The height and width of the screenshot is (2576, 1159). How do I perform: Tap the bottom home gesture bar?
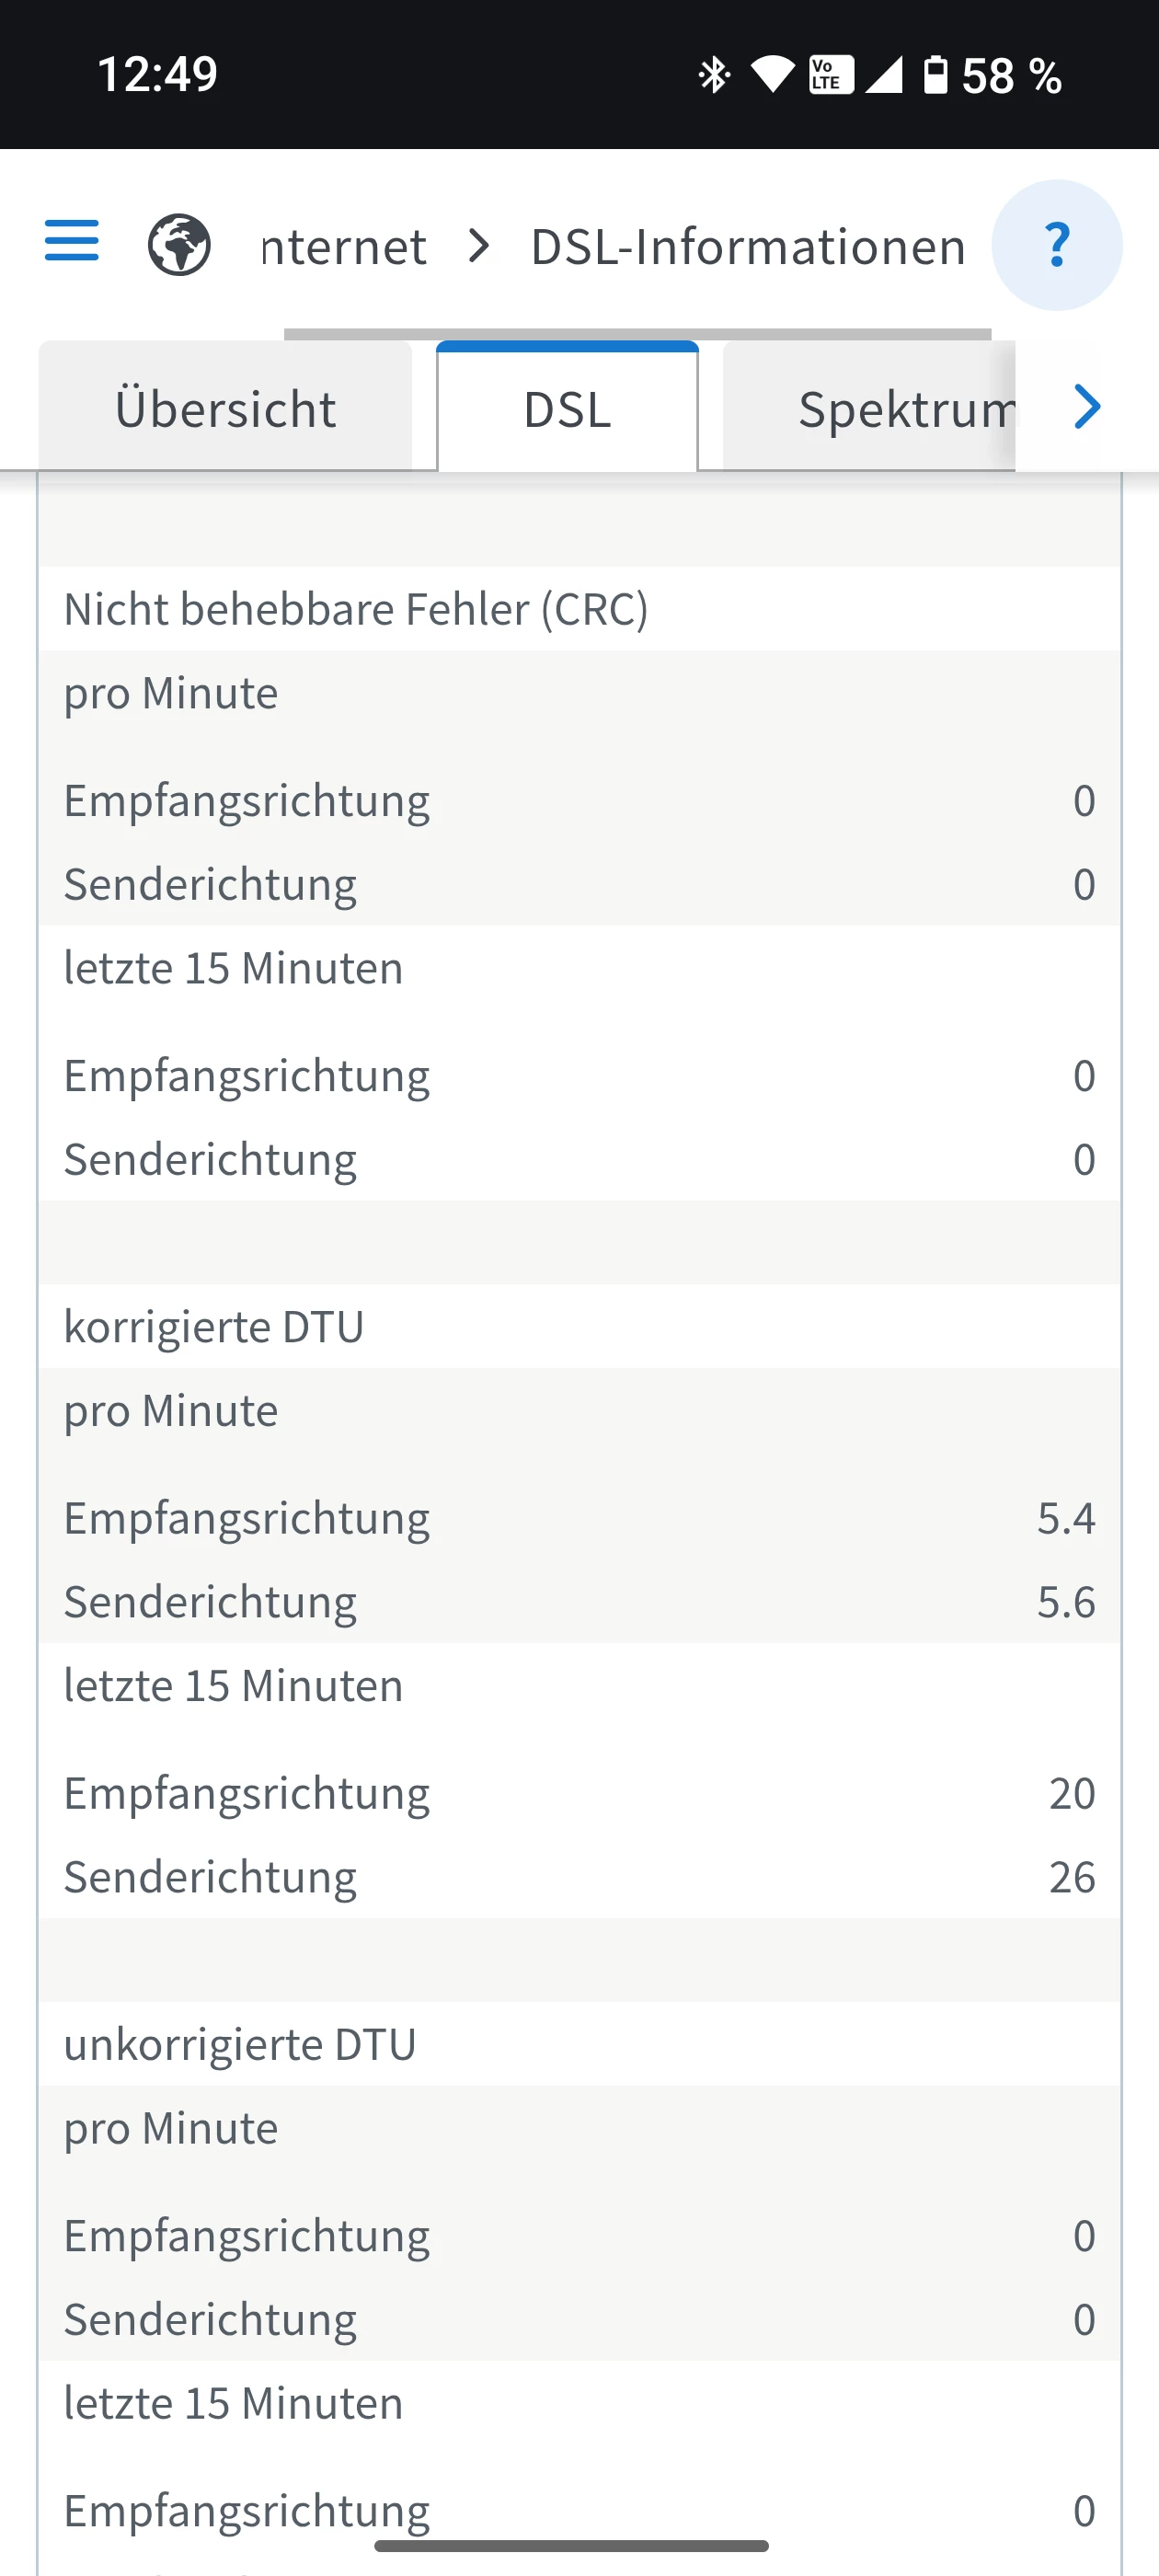[571, 2545]
